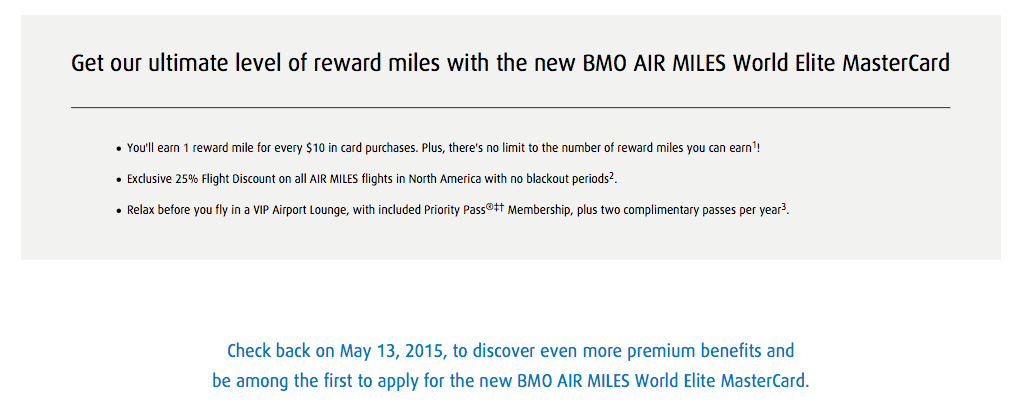This screenshot has width=1028, height=412.
Task: Select the blue 'Check back on May 13, 2015' line
Action: pos(510,351)
